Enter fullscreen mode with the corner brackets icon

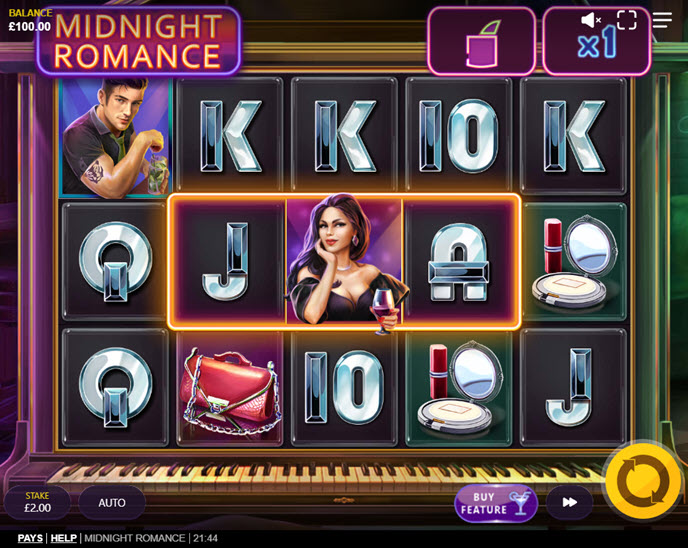click(x=627, y=20)
